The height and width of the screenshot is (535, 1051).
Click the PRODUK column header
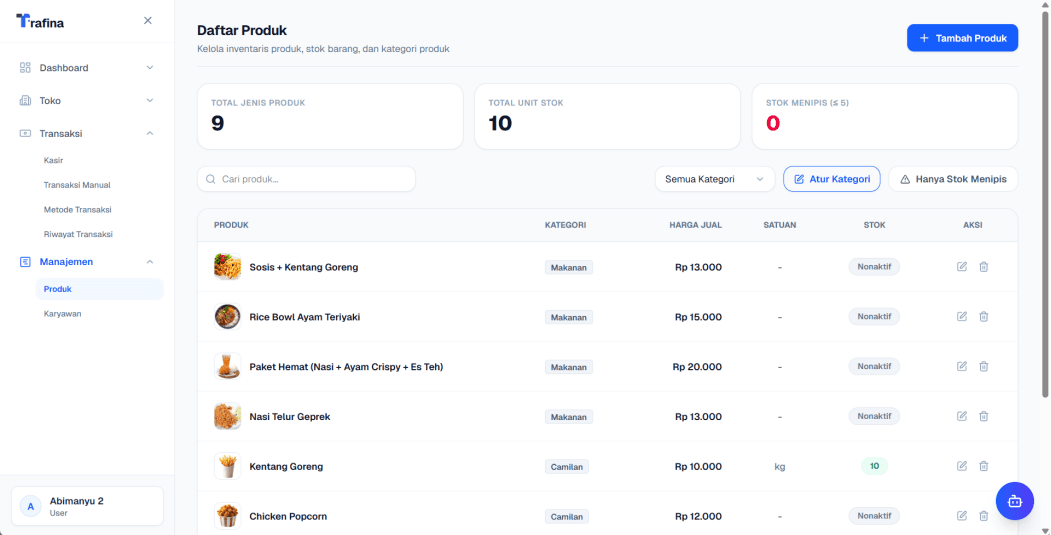231,225
